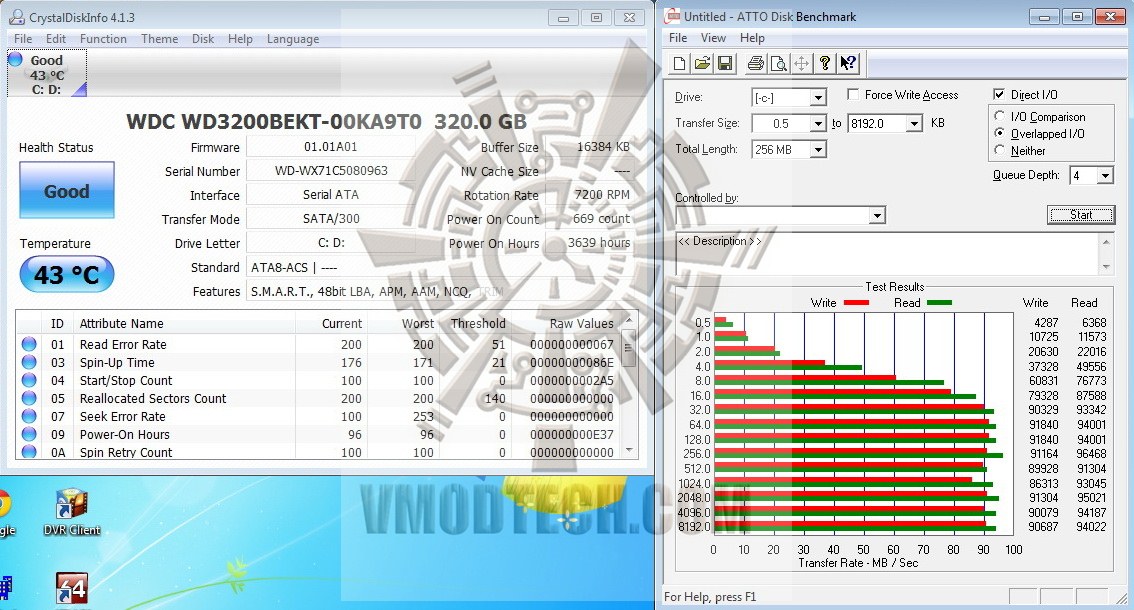Select the Neither radio button
Screen dimensions: 1134x610
[999, 150]
